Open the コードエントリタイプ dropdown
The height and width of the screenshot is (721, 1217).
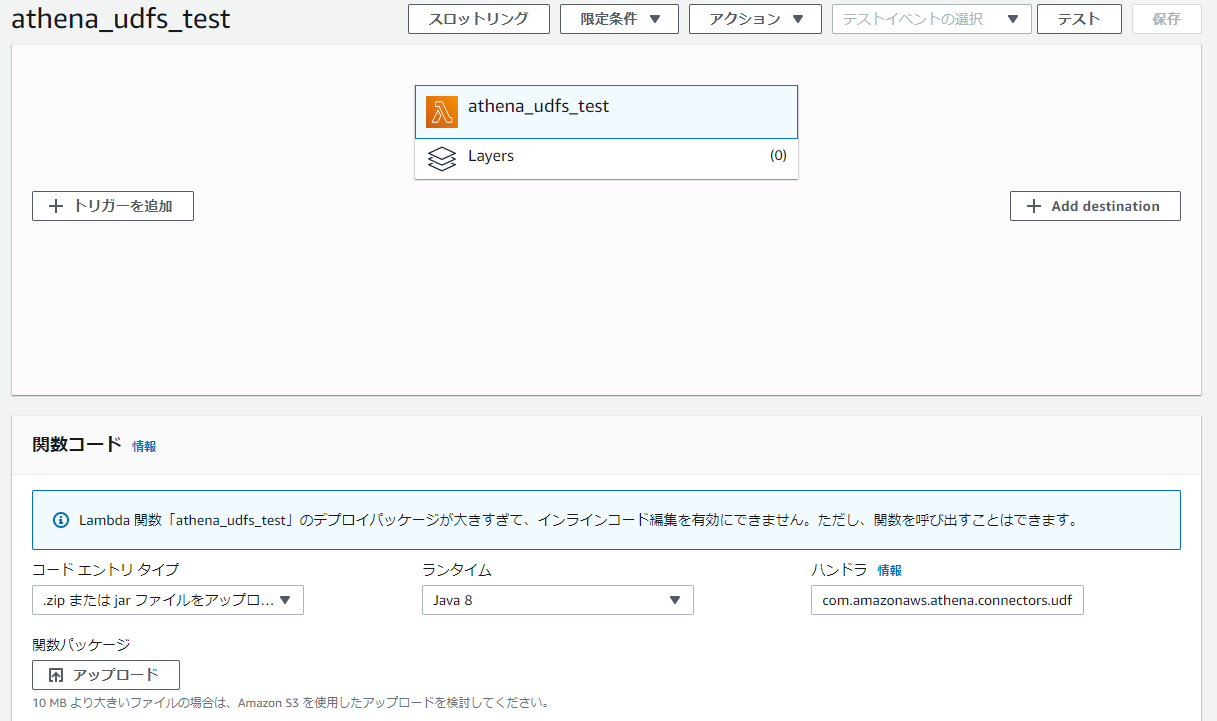[167, 600]
